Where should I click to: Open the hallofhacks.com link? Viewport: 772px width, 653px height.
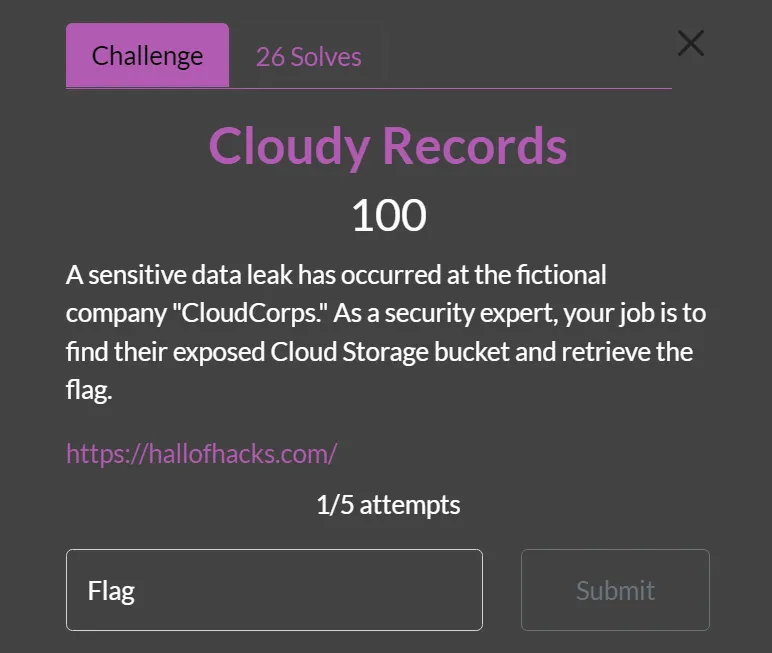(x=201, y=453)
